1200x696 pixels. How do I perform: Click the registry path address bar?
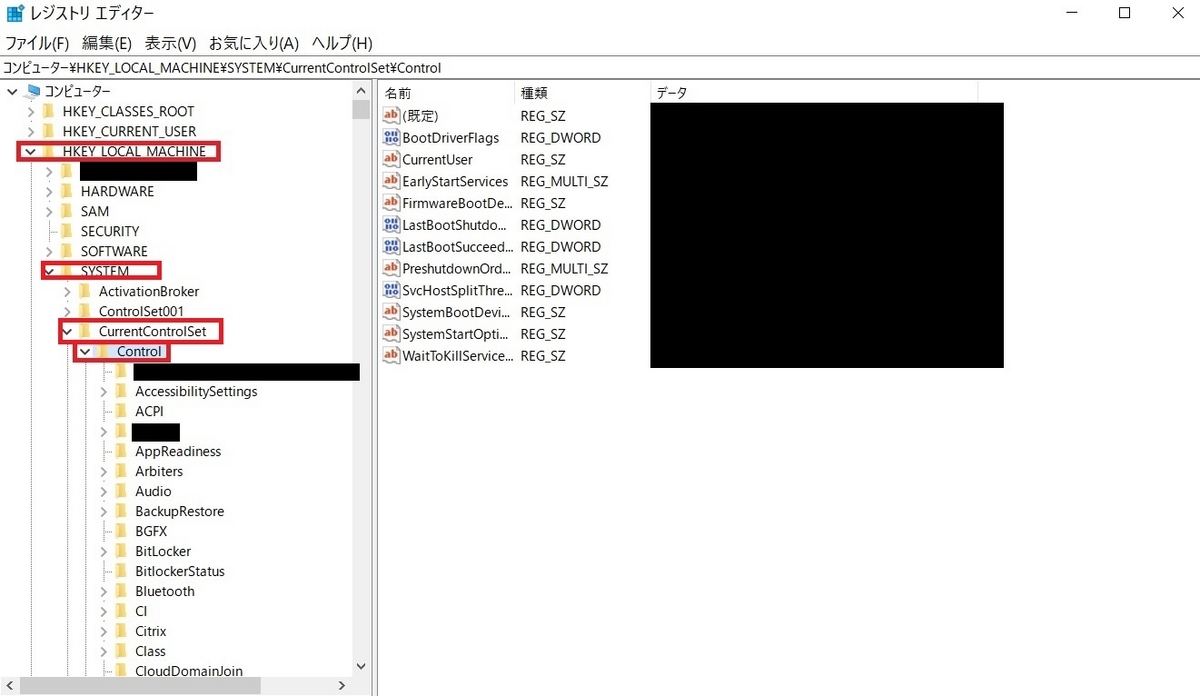600,68
